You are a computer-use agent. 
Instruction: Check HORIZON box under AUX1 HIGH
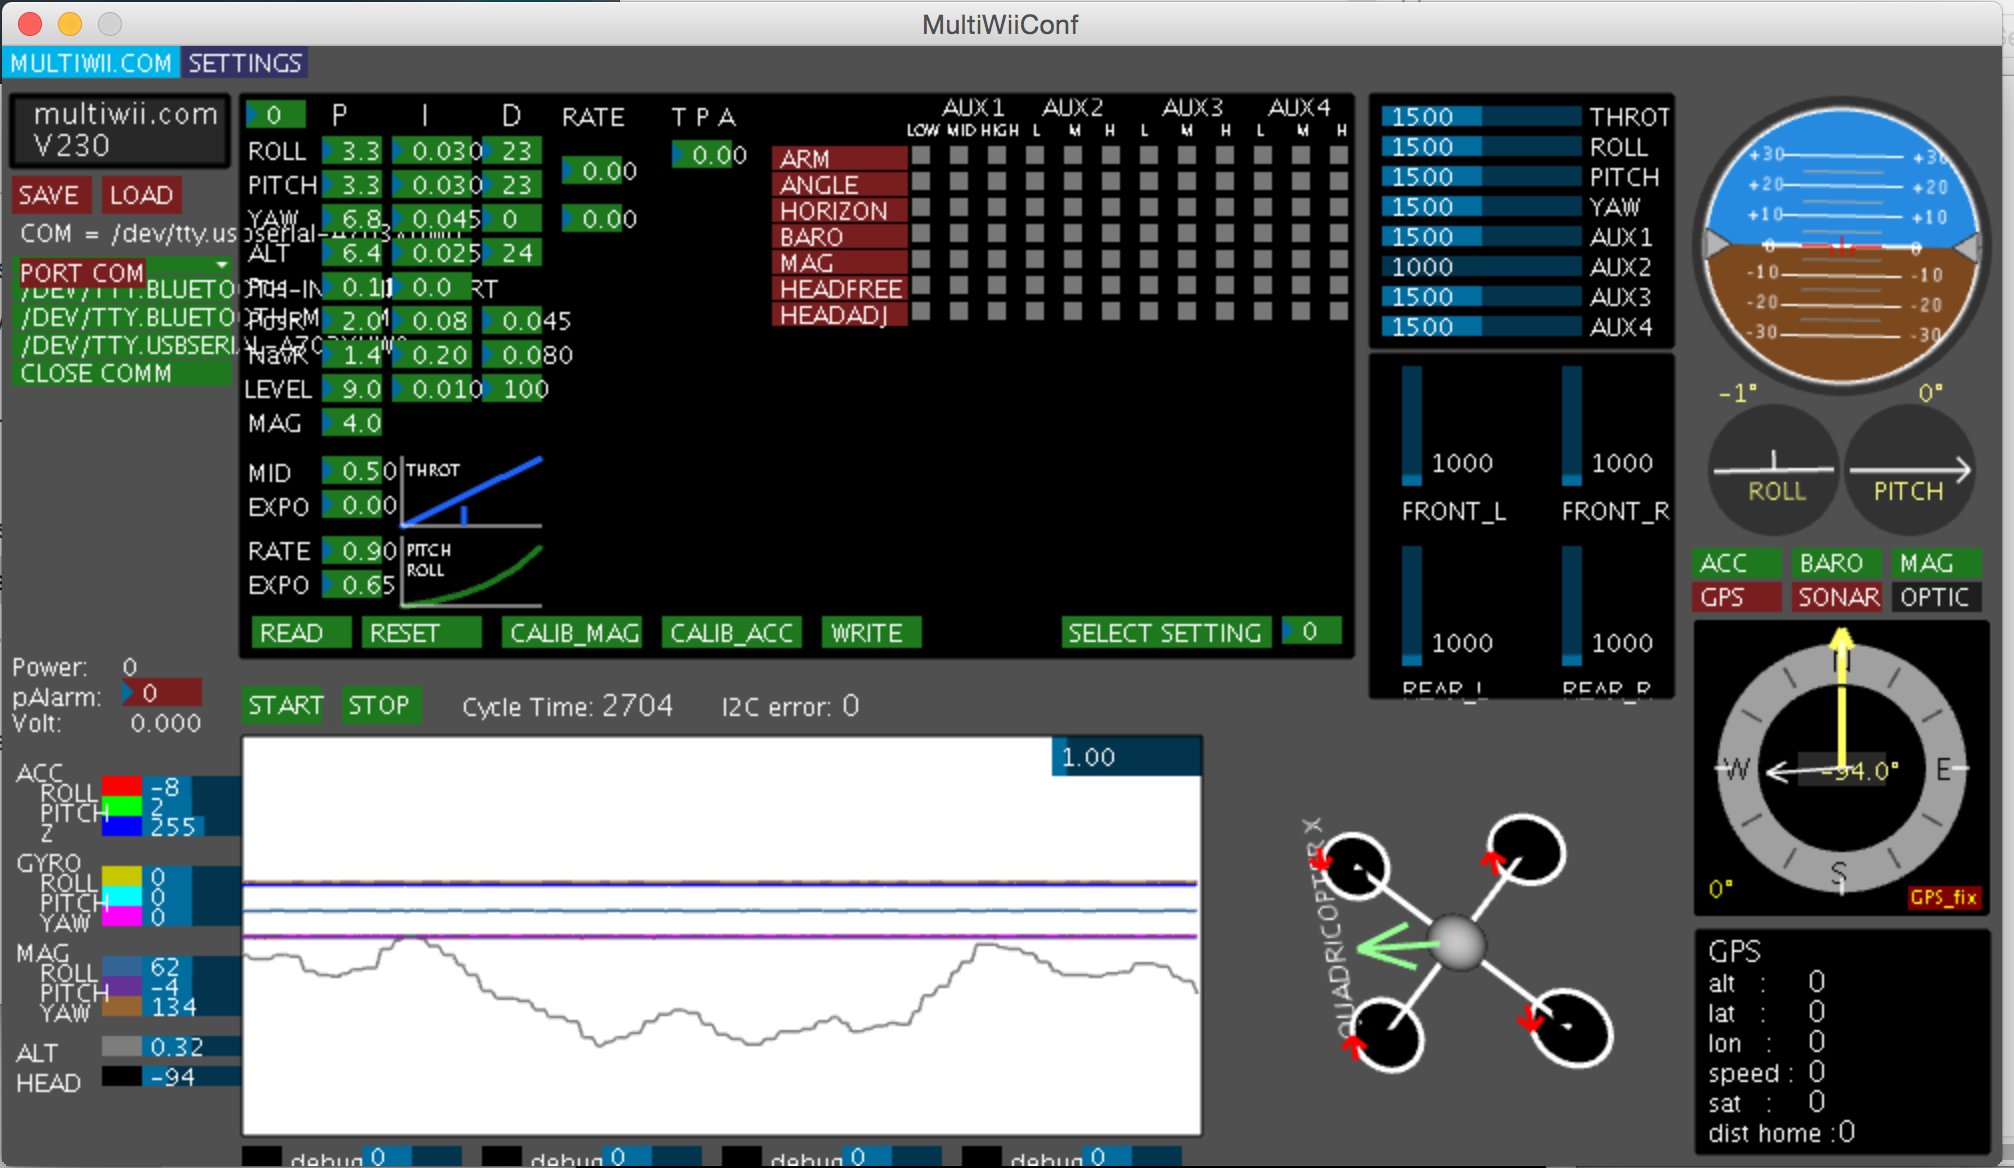(997, 208)
